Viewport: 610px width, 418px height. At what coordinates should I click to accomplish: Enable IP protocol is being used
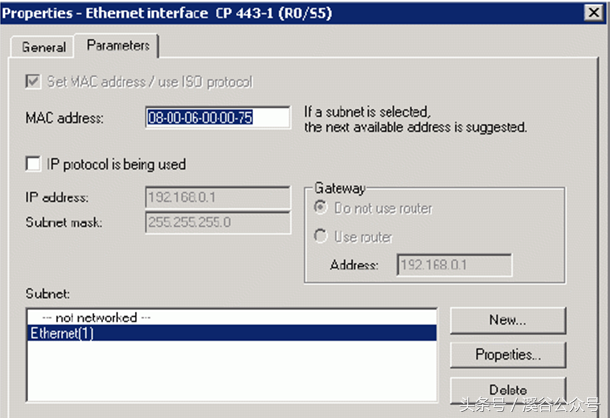click(33, 164)
